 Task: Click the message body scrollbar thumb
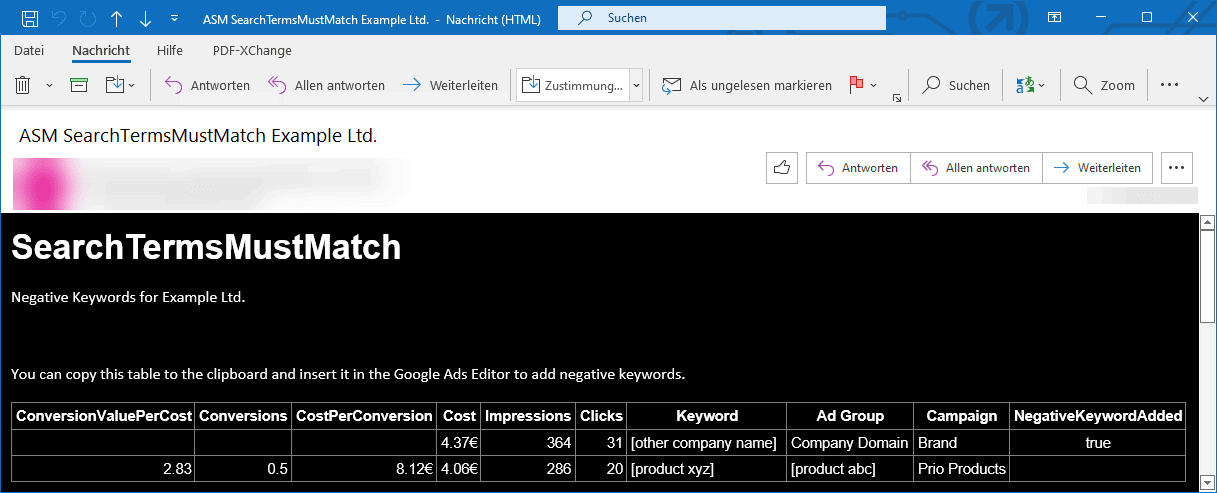[x=1207, y=277]
